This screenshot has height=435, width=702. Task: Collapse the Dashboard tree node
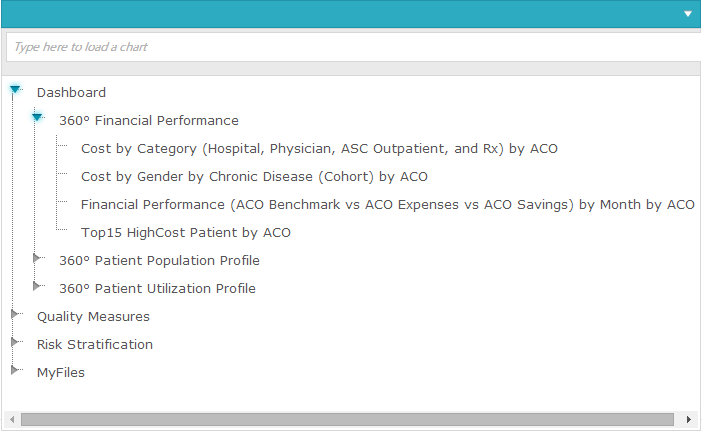pyautogui.click(x=15, y=91)
